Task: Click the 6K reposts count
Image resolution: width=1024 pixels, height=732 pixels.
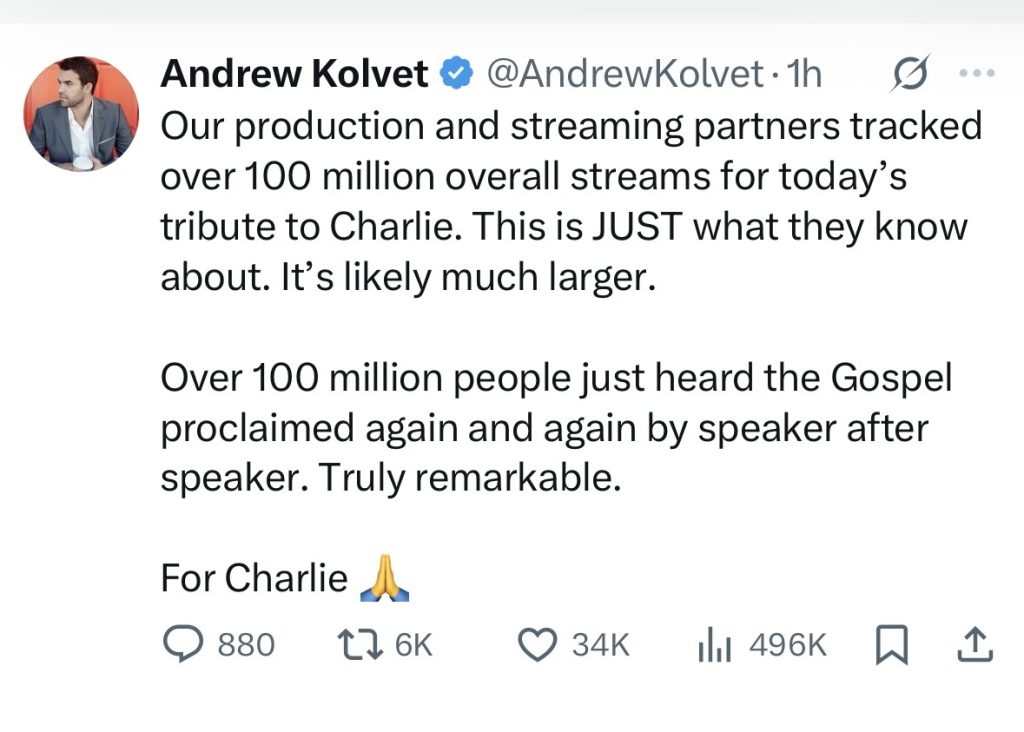Action: pos(414,646)
